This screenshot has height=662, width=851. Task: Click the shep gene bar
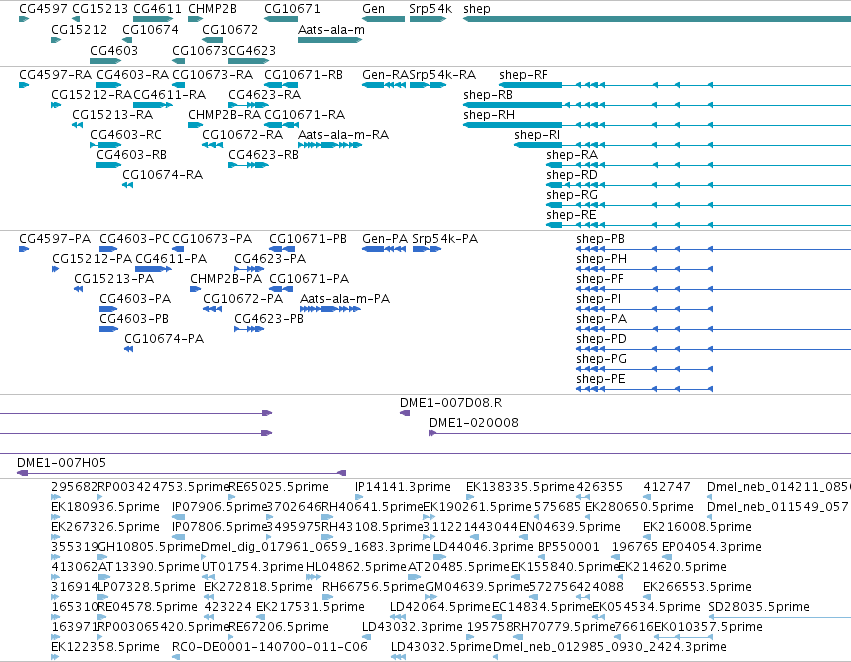click(657, 19)
